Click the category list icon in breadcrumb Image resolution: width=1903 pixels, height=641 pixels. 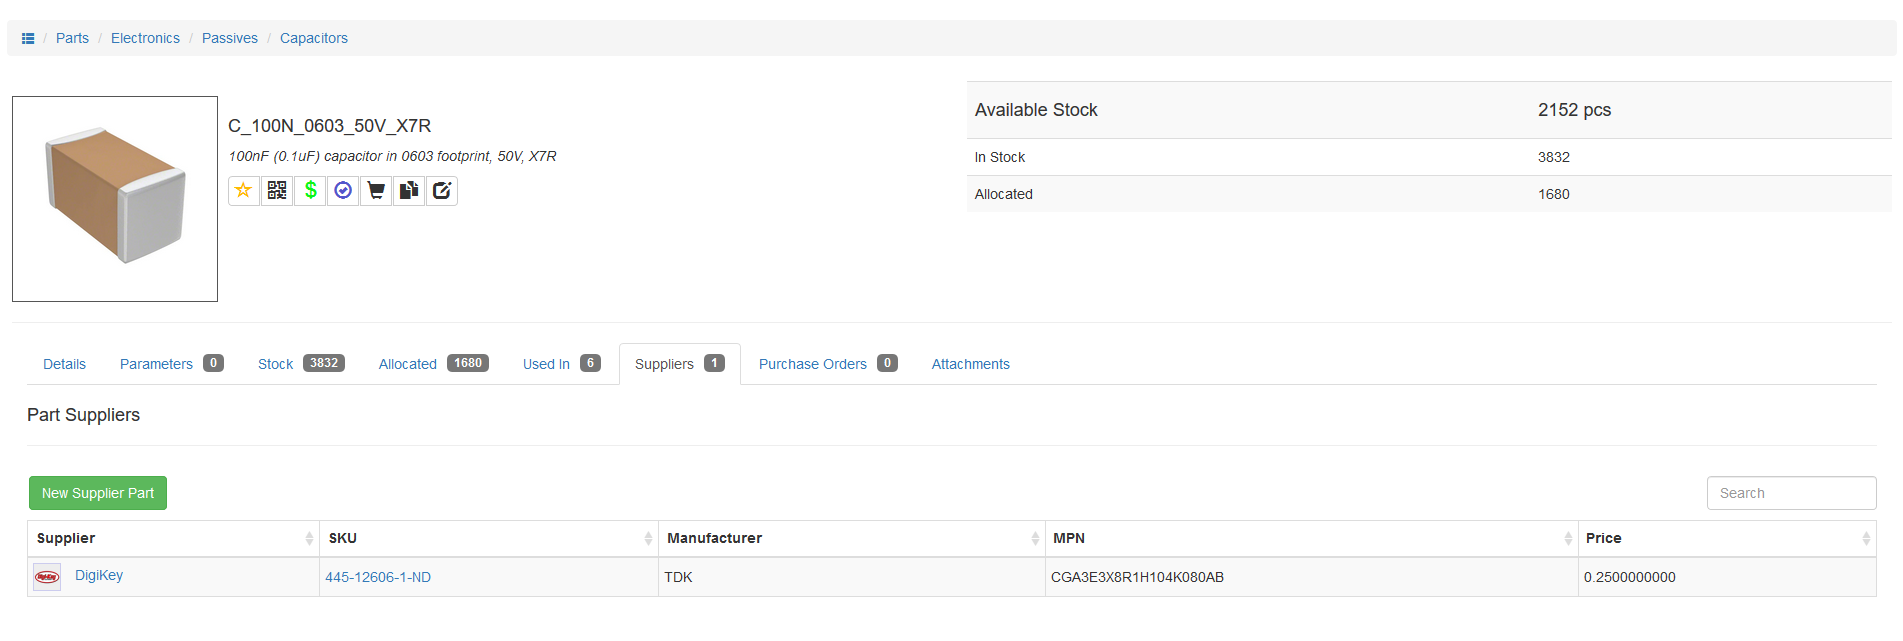coord(28,38)
